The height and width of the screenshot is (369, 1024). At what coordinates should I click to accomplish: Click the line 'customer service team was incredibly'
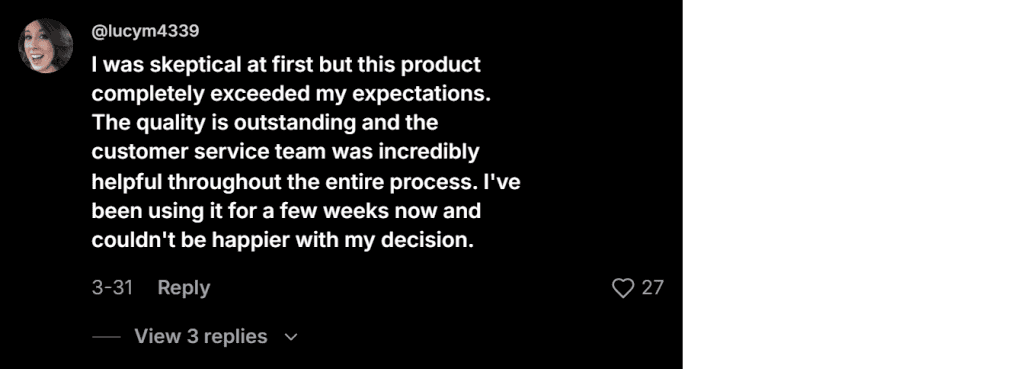(285, 152)
